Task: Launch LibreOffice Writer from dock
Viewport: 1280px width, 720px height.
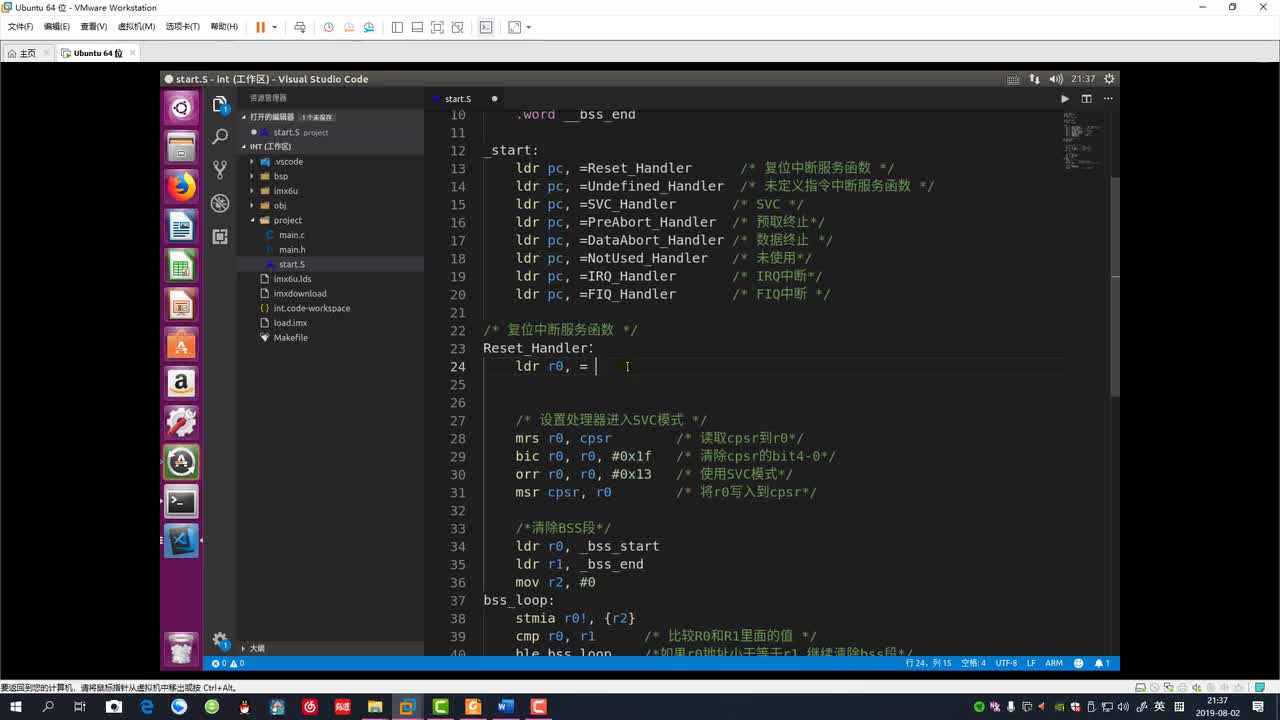Action: [x=181, y=227]
